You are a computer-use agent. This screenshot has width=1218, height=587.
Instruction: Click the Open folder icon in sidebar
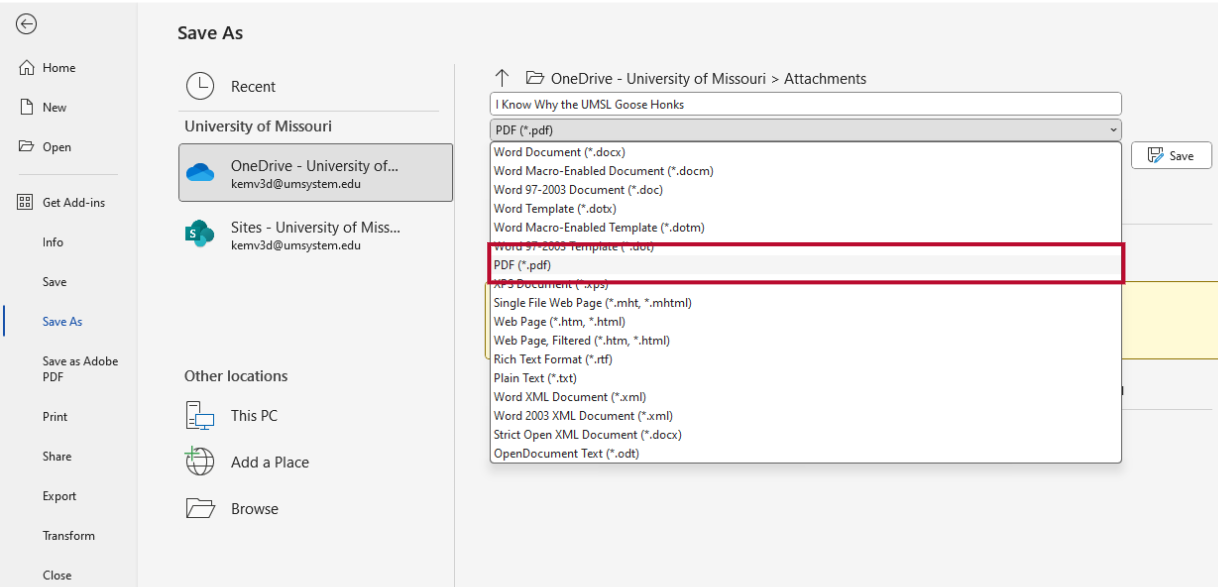tap(27, 147)
